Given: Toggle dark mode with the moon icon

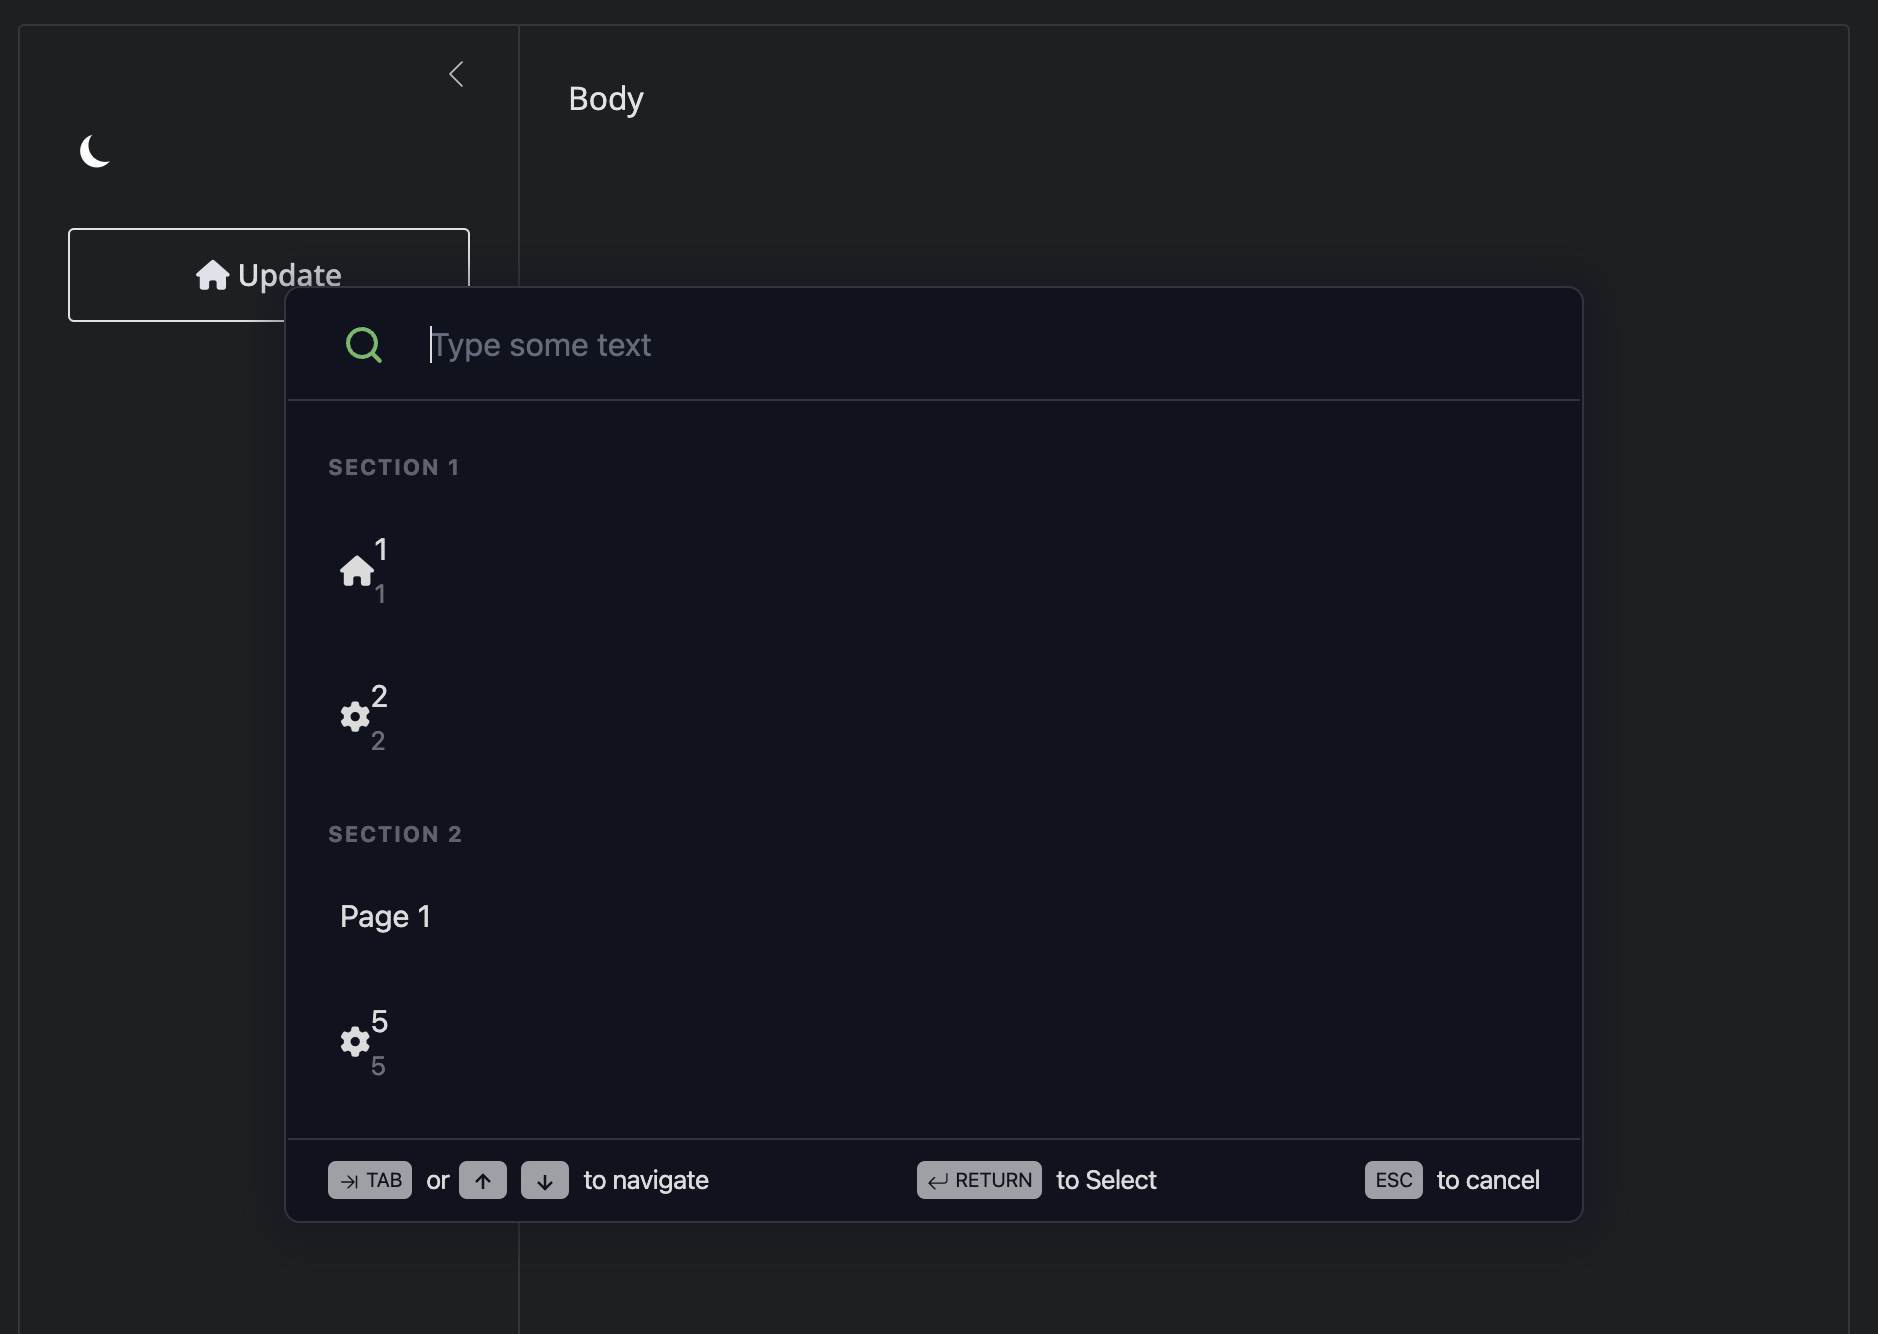Looking at the screenshot, I should [95, 152].
